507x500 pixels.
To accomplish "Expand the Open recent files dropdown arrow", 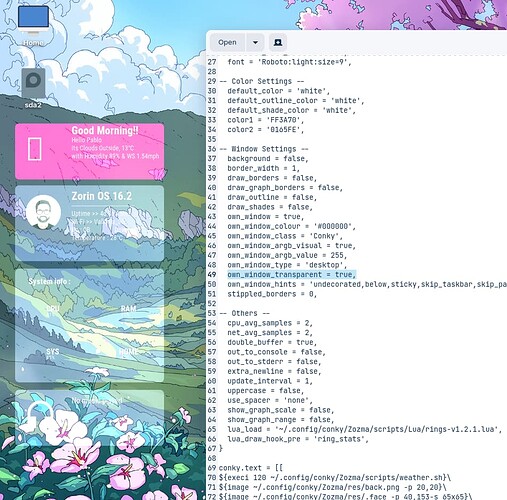I will pyautogui.click(x=255, y=43).
